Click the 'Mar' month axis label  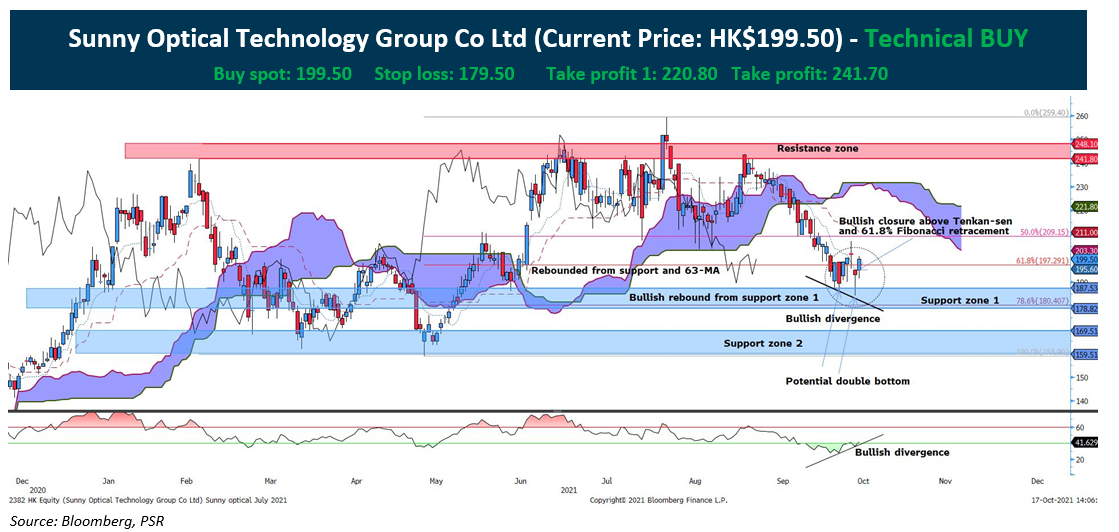(x=270, y=482)
